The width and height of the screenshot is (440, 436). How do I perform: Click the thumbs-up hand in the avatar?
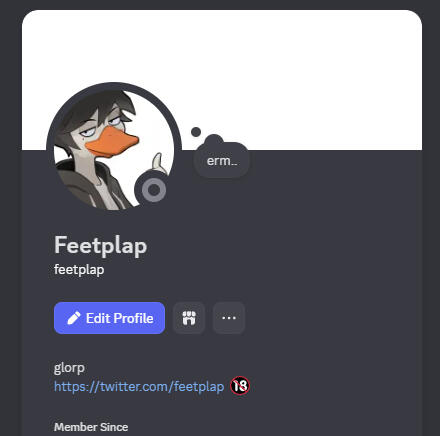159,163
